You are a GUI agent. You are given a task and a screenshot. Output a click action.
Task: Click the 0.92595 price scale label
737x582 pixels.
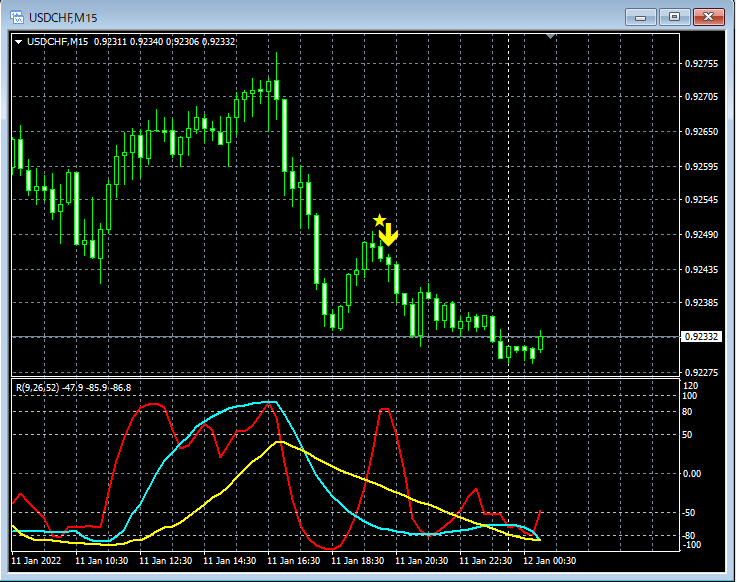tap(701, 166)
